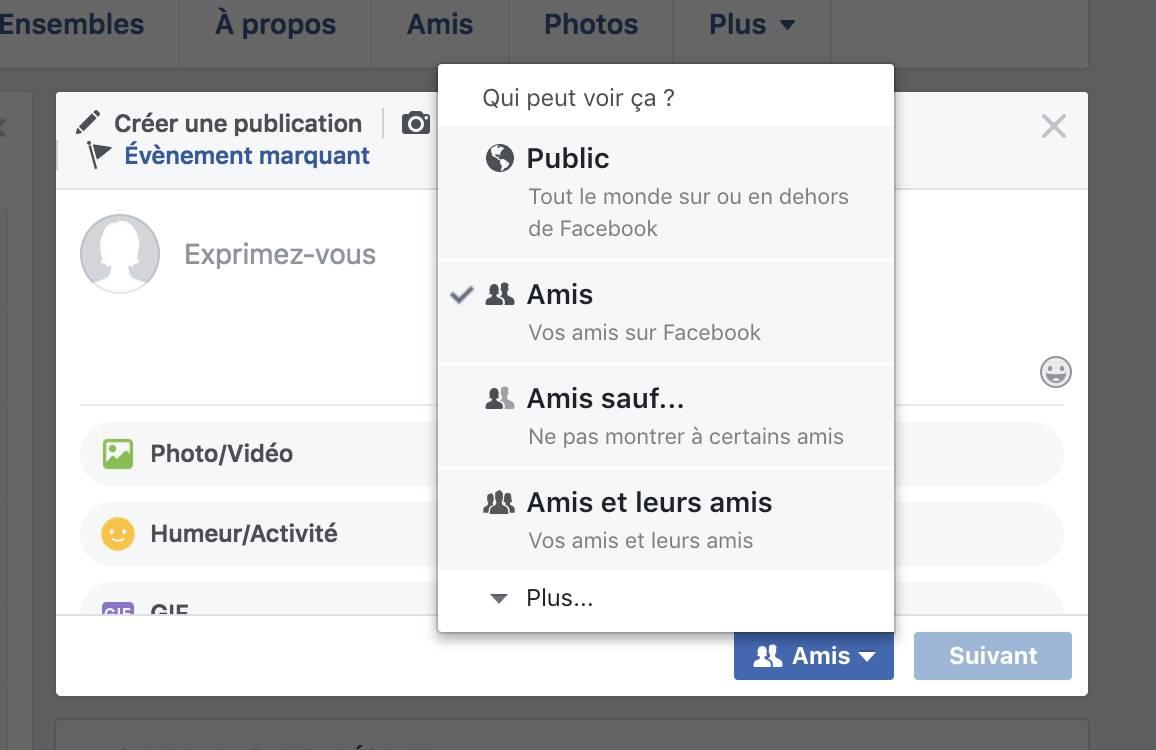This screenshot has height=750, width=1156.
Task: Choose Amis sauf... audience option
Action: tap(665, 416)
